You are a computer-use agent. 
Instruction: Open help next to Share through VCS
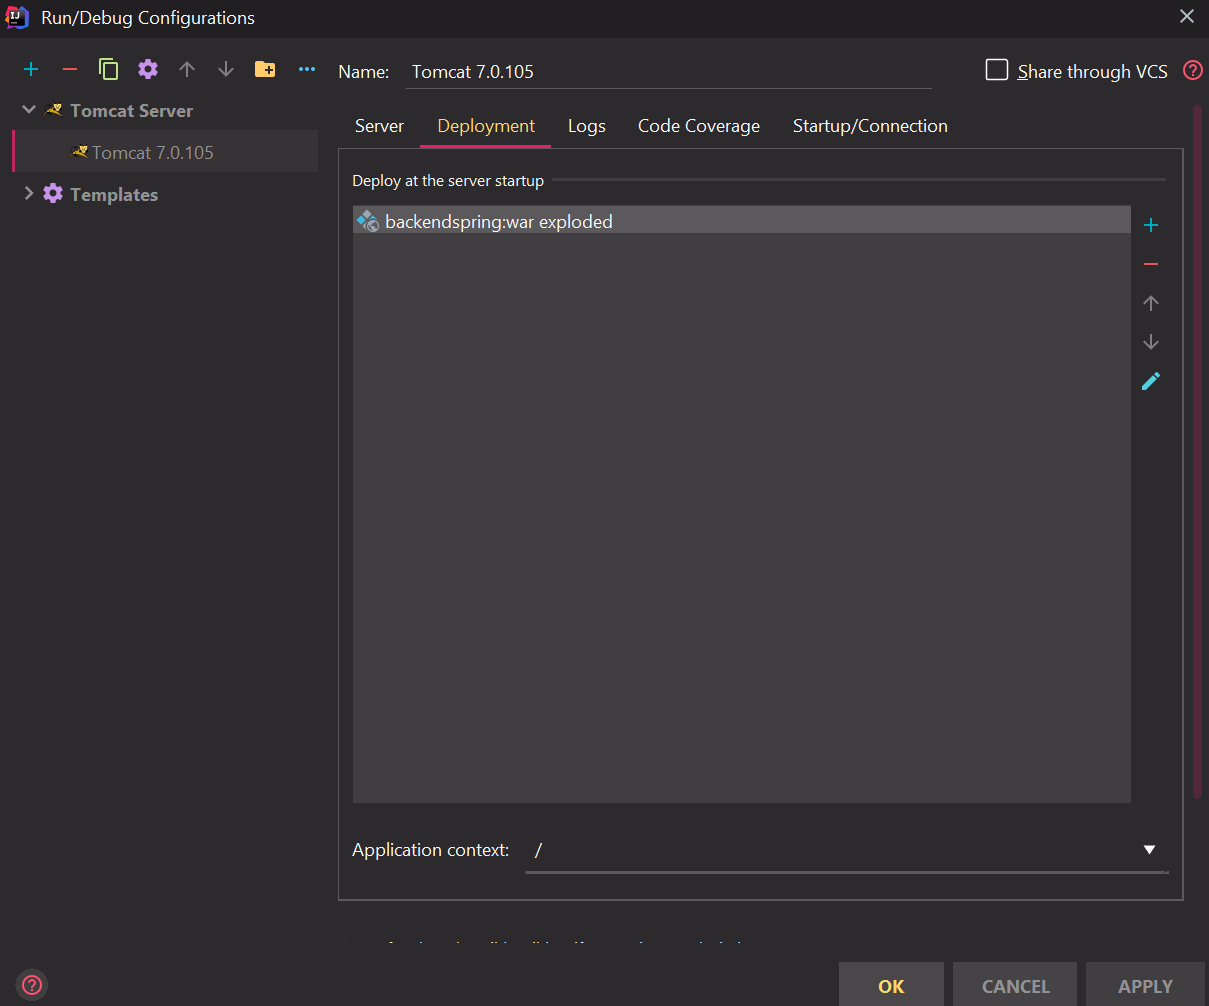coord(1193,70)
